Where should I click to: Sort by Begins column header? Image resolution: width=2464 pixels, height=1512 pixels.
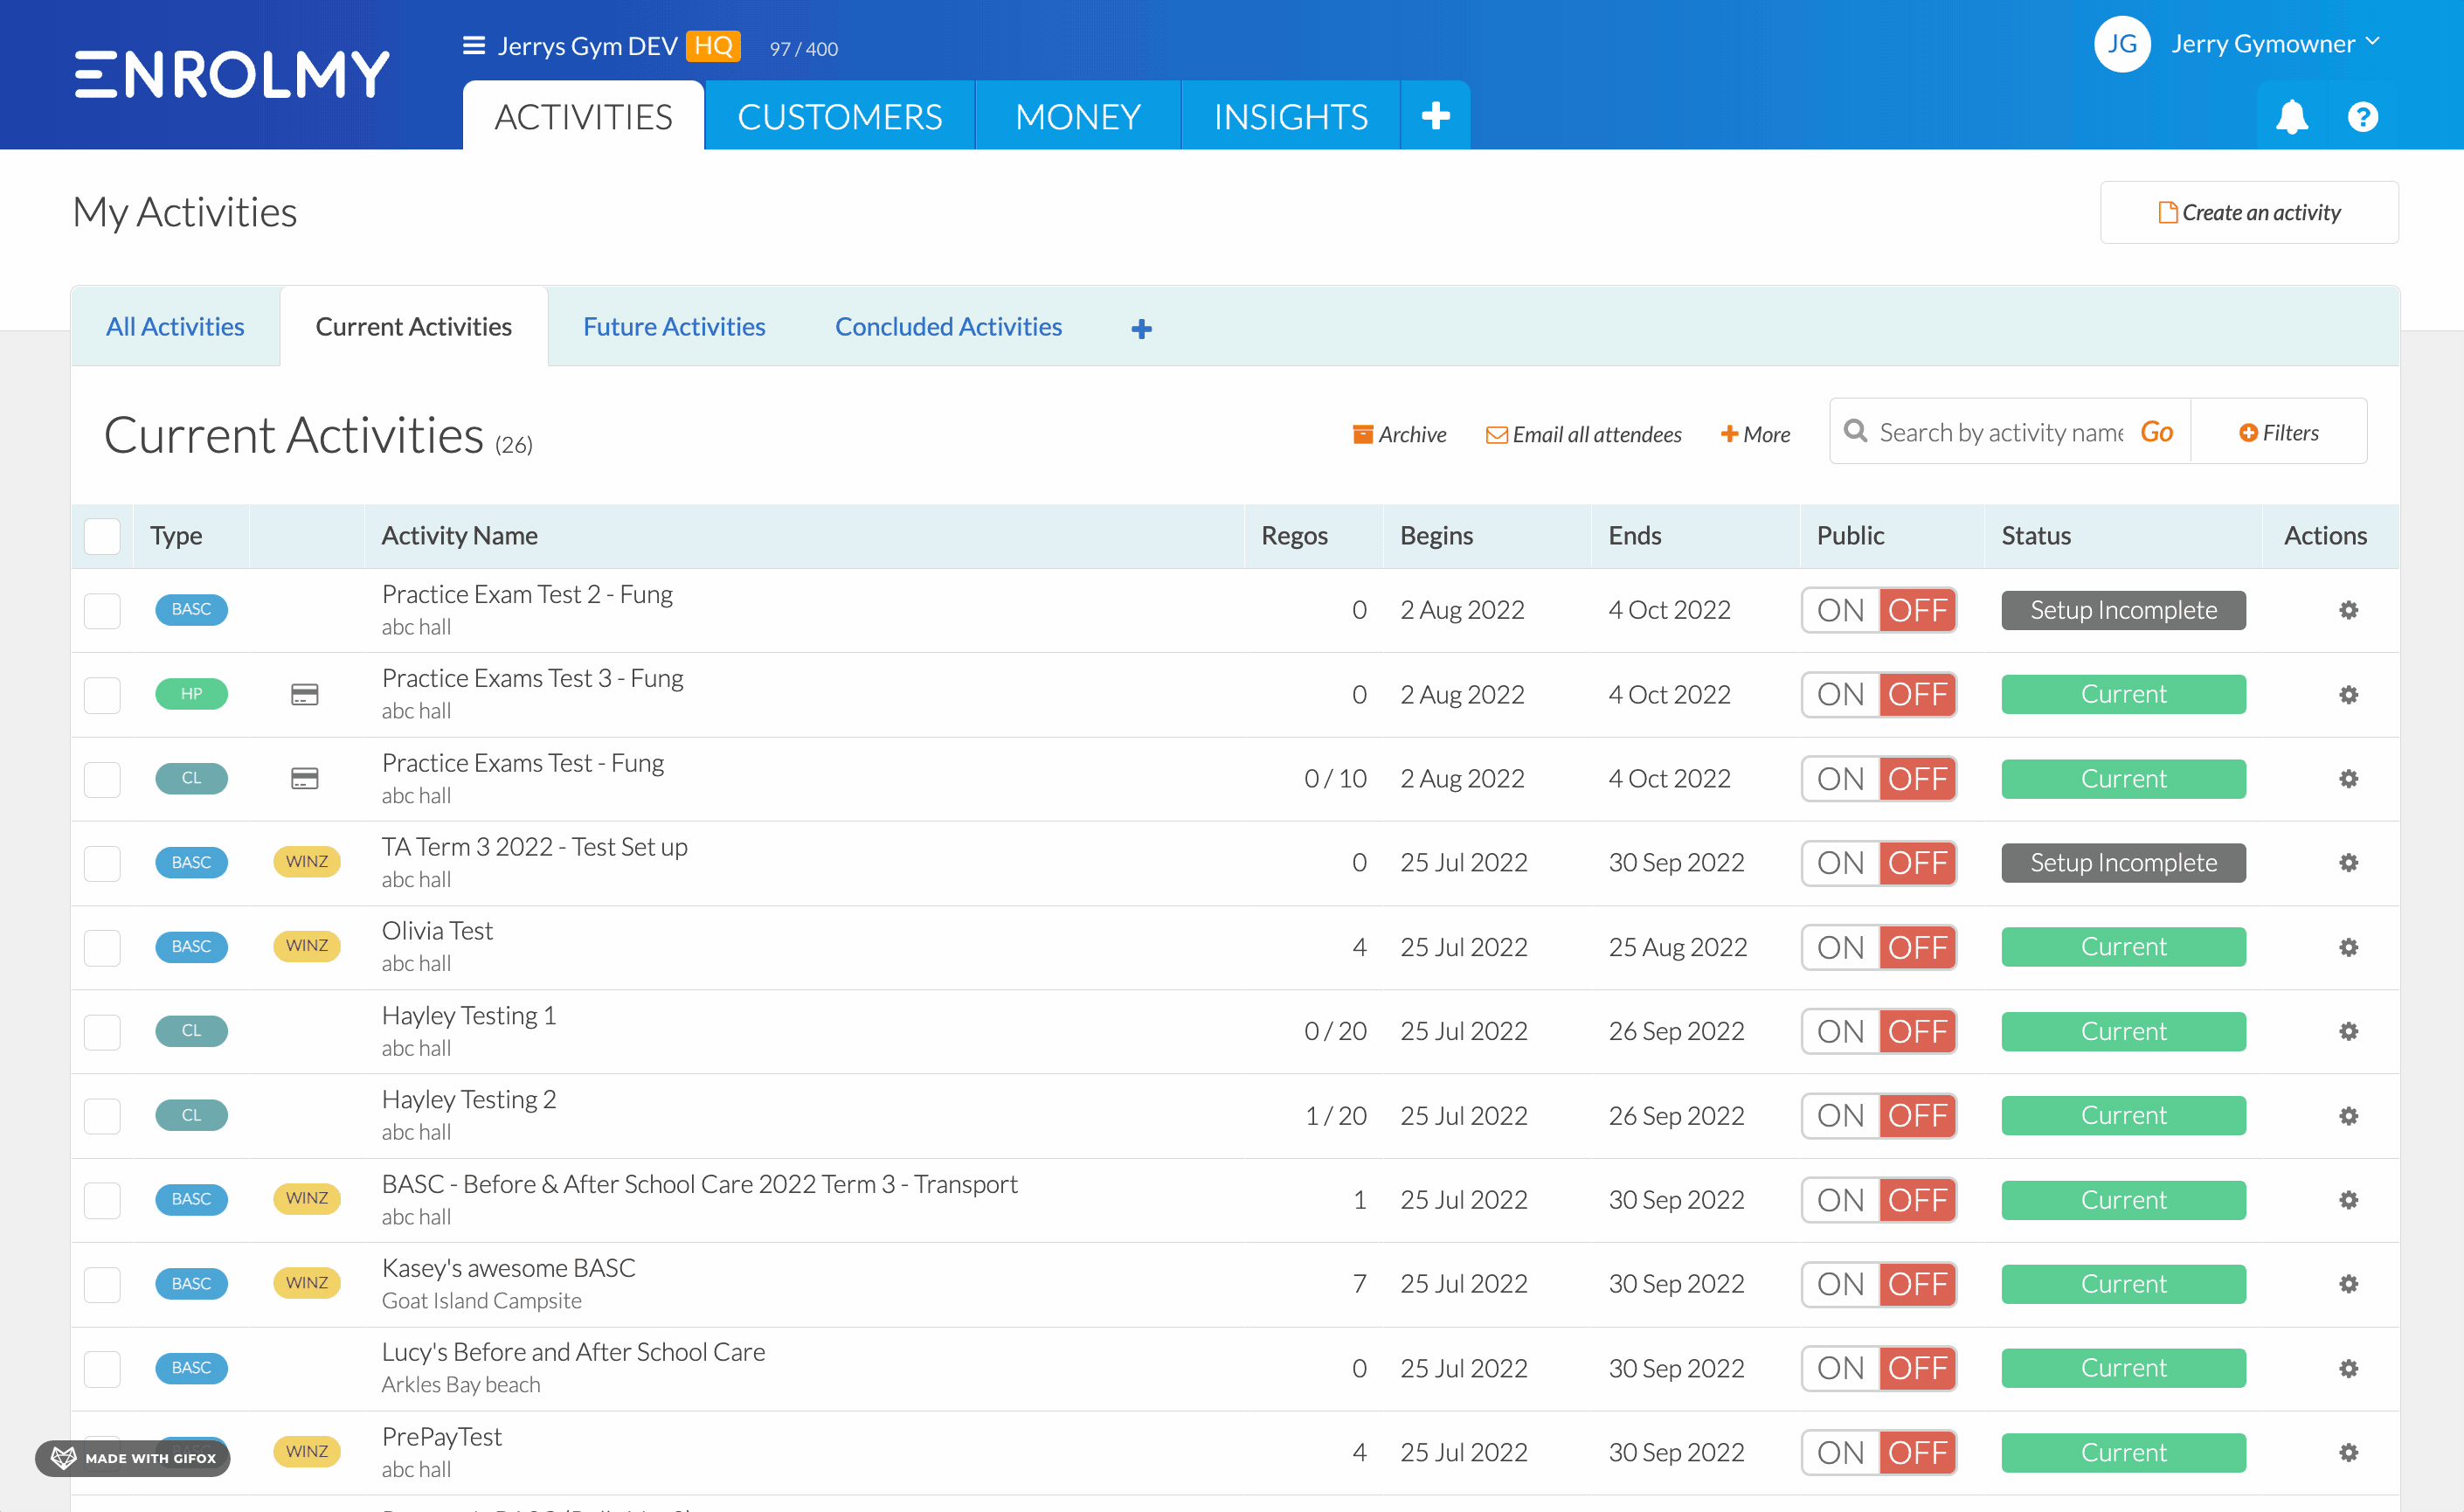tap(1436, 536)
